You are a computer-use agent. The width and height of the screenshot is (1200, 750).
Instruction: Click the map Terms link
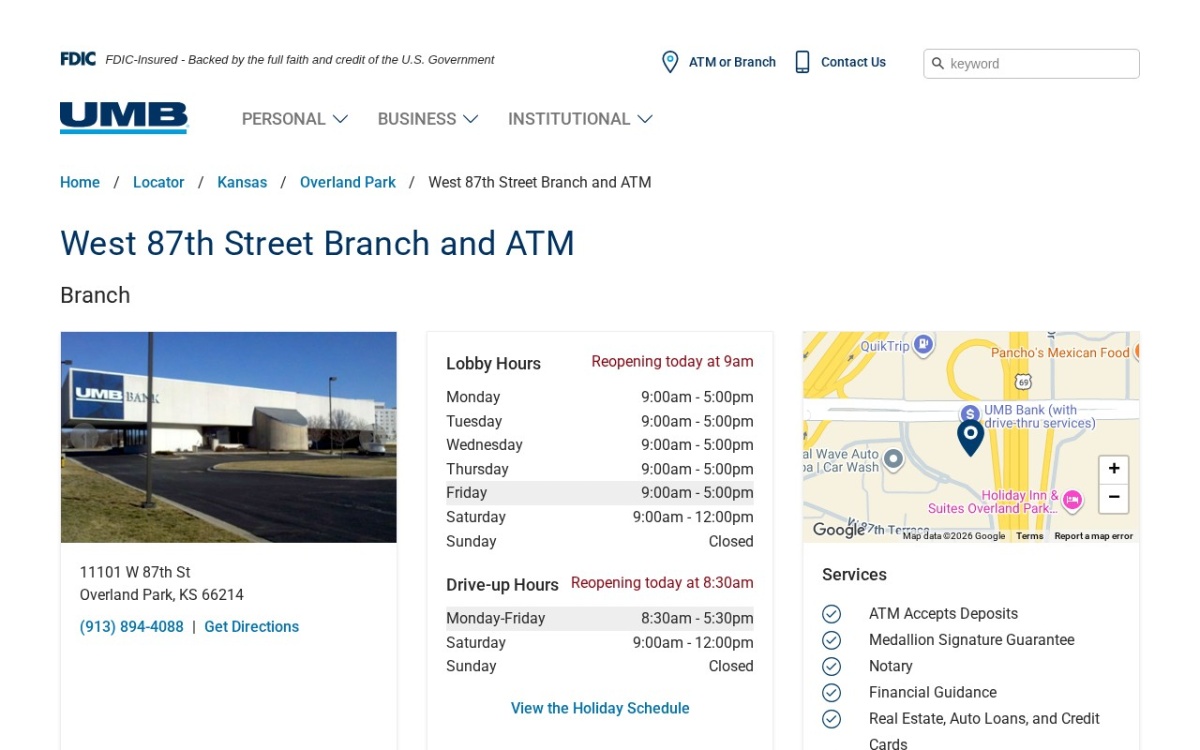point(1029,536)
